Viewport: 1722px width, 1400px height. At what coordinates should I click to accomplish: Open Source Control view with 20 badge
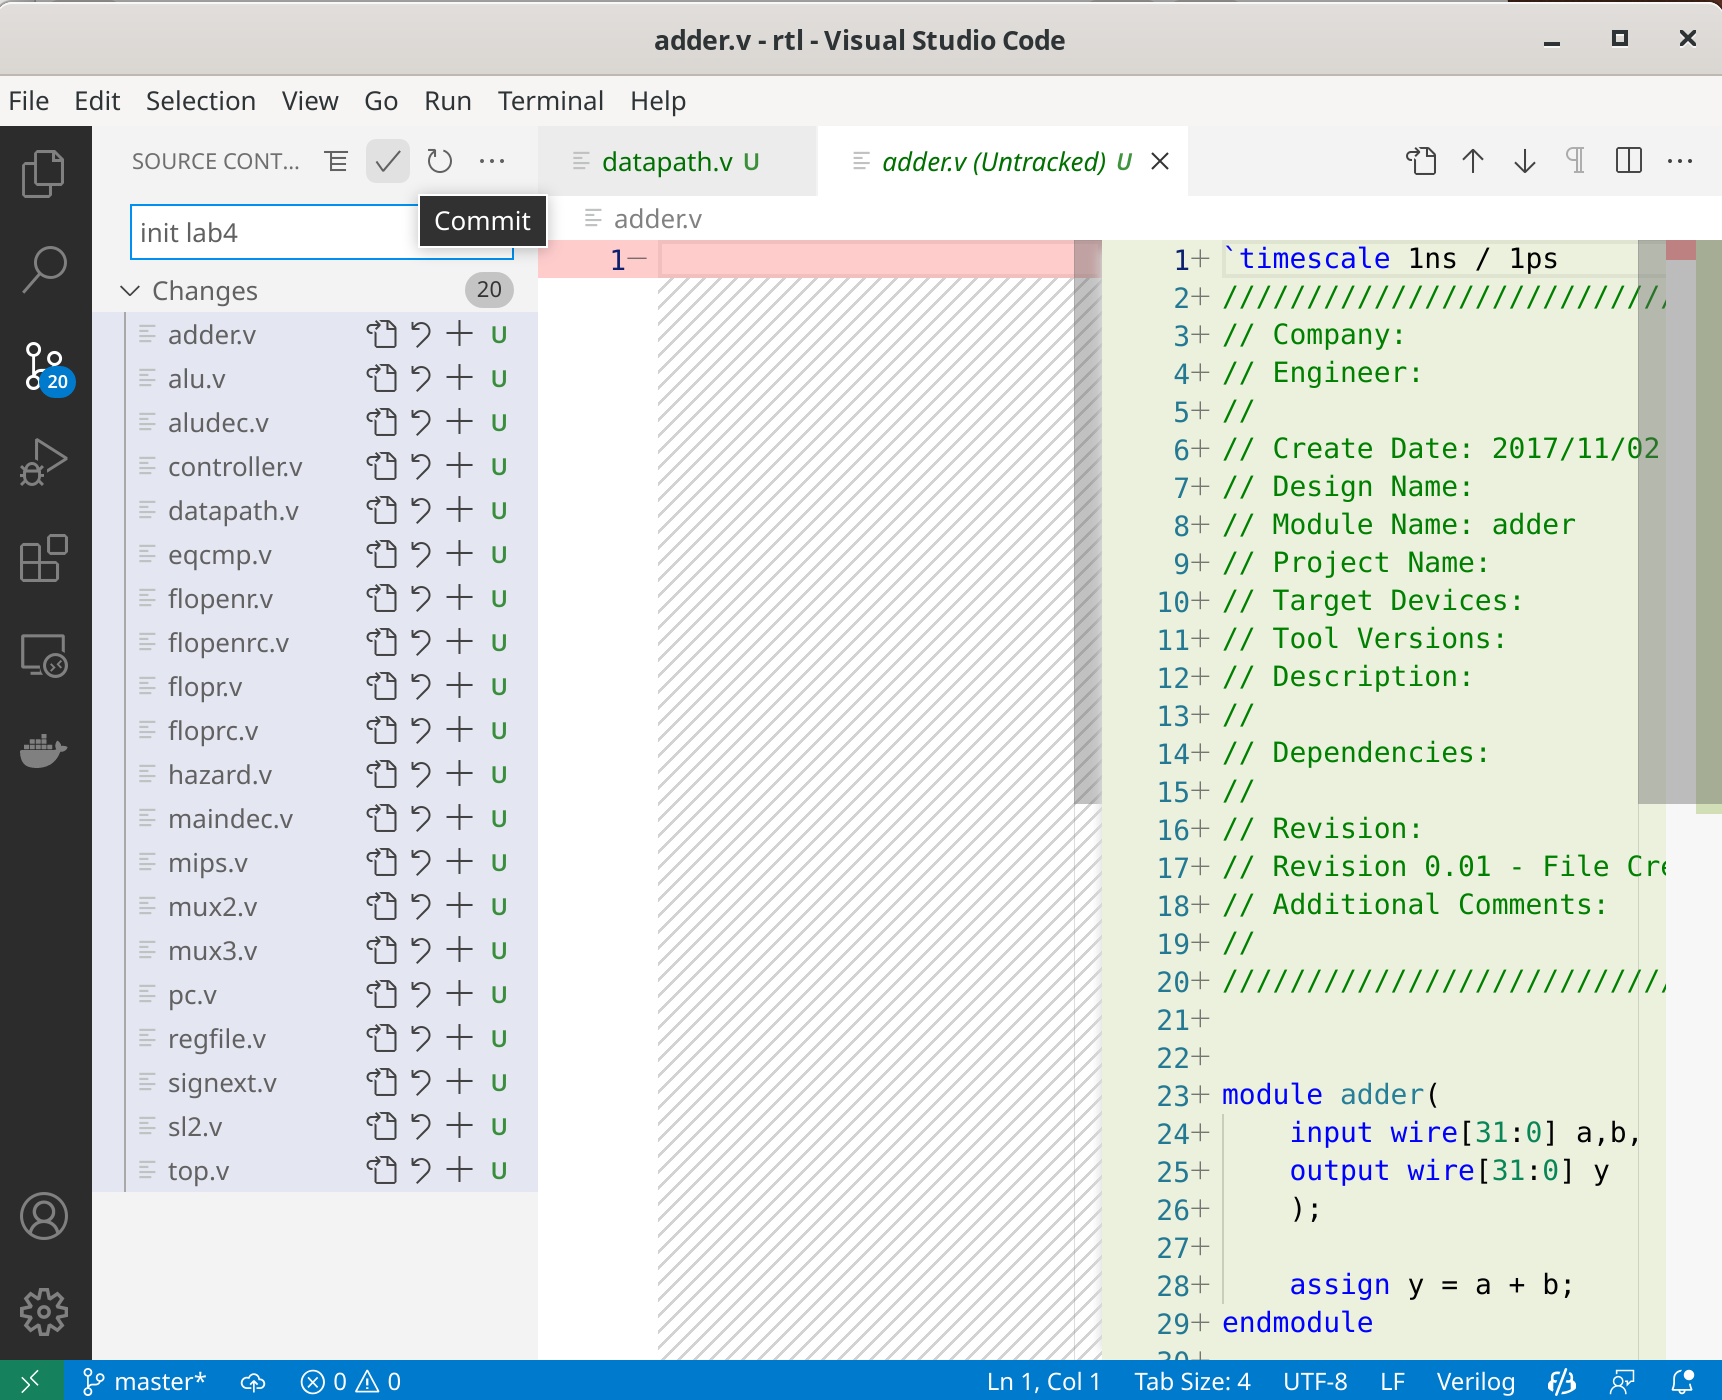point(46,367)
